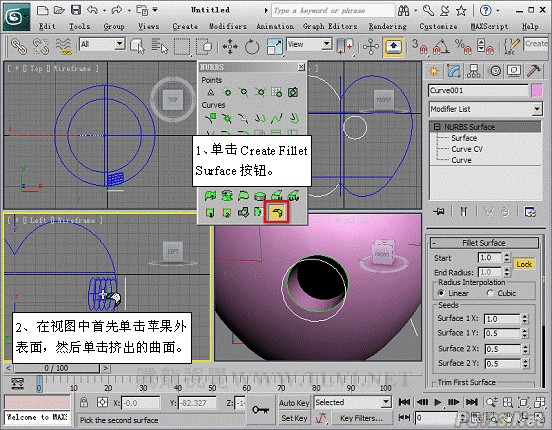
Task: Click the pink object color swatch
Action: click(x=537, y=91)
